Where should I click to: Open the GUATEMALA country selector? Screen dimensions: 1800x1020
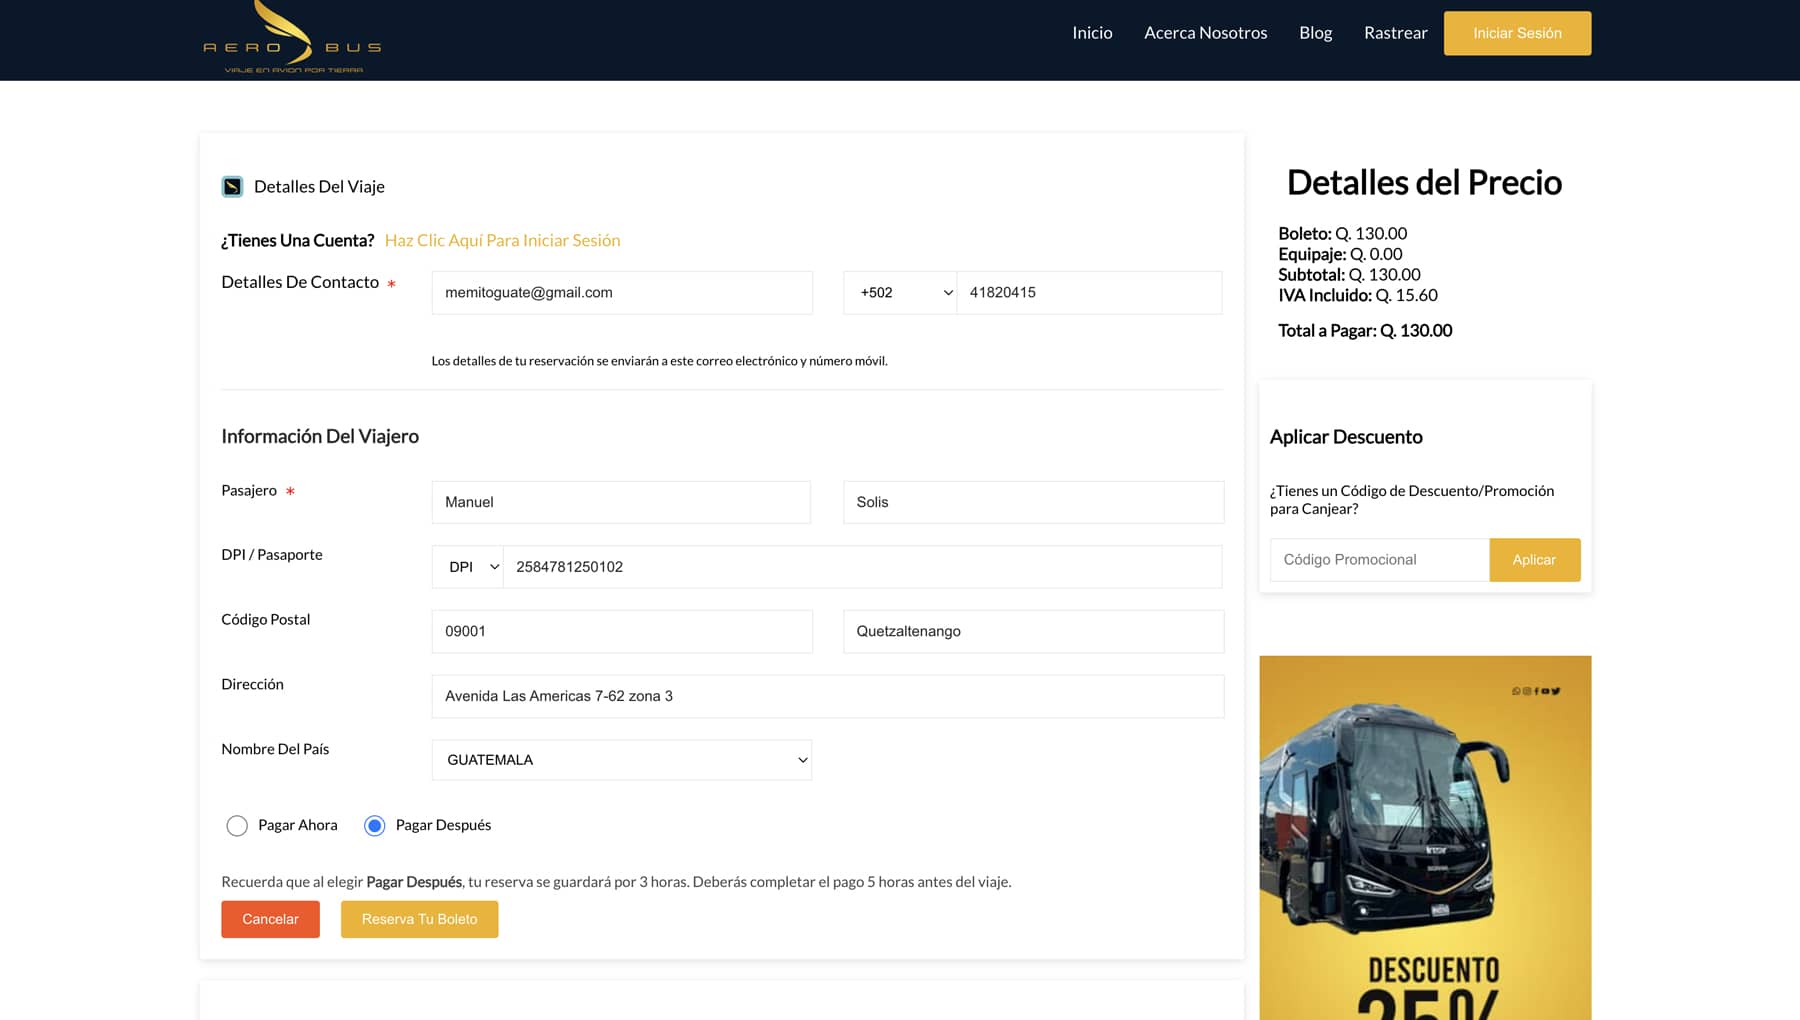(x=621, y=760)
